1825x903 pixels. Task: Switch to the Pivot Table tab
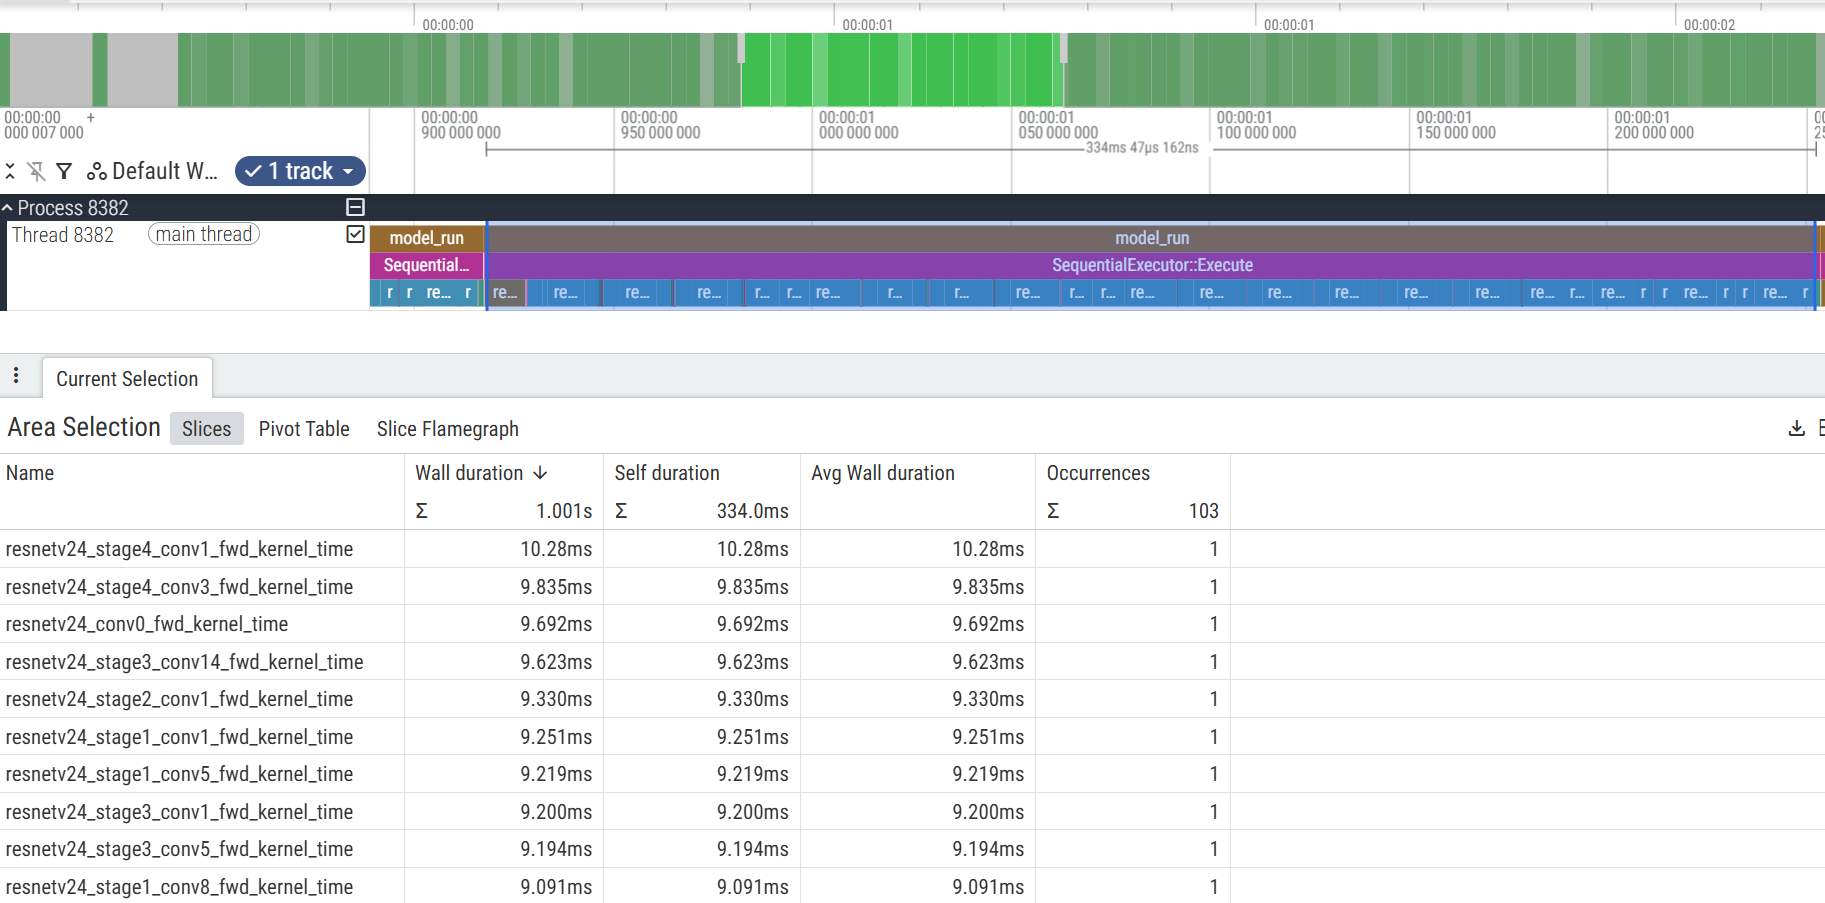pos(304,429)
